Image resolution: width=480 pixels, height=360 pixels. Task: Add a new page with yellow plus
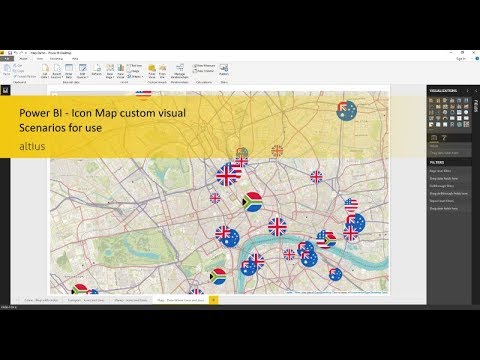[214, 300]
